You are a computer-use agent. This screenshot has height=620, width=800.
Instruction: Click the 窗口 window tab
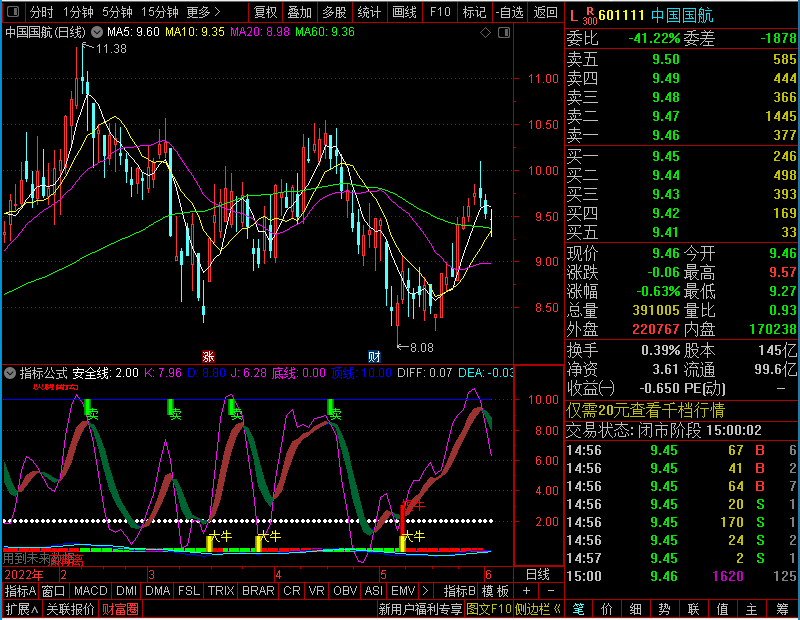pos(54,591)
